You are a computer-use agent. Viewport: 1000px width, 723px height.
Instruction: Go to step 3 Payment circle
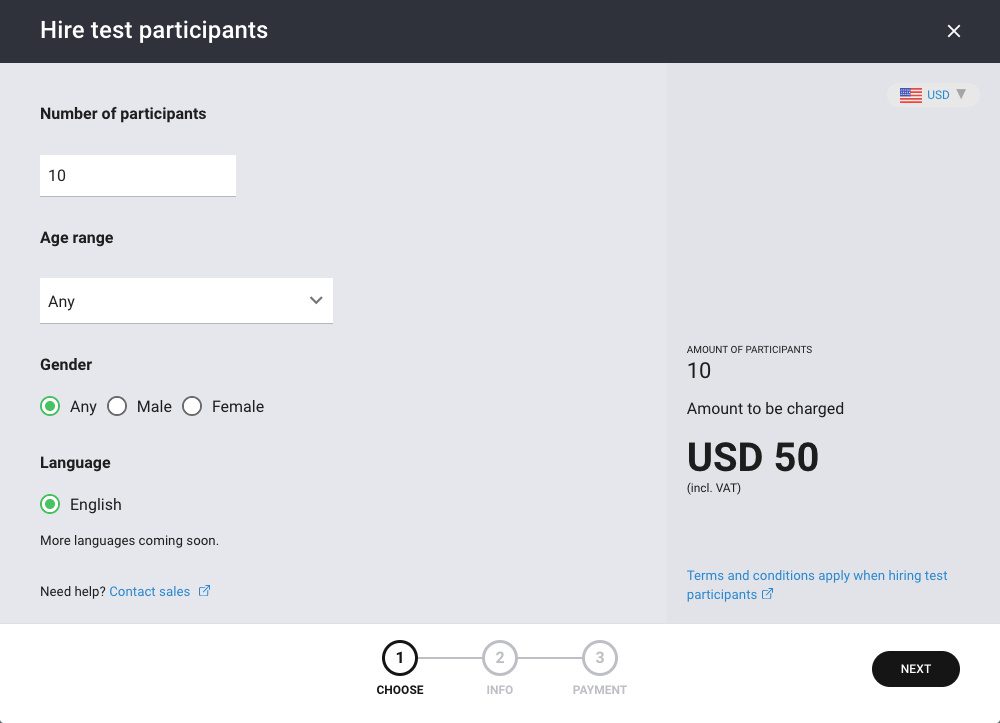tap(599, 658)
